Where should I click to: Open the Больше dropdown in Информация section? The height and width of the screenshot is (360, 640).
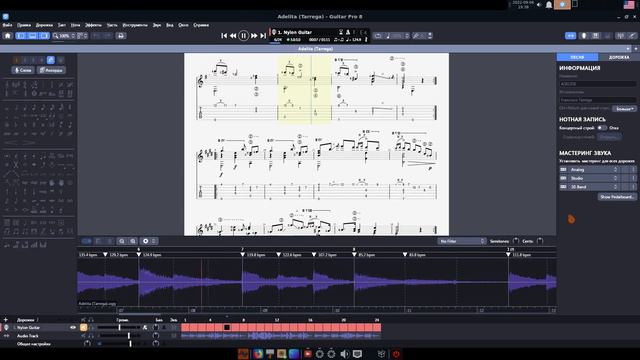point(624,109)
